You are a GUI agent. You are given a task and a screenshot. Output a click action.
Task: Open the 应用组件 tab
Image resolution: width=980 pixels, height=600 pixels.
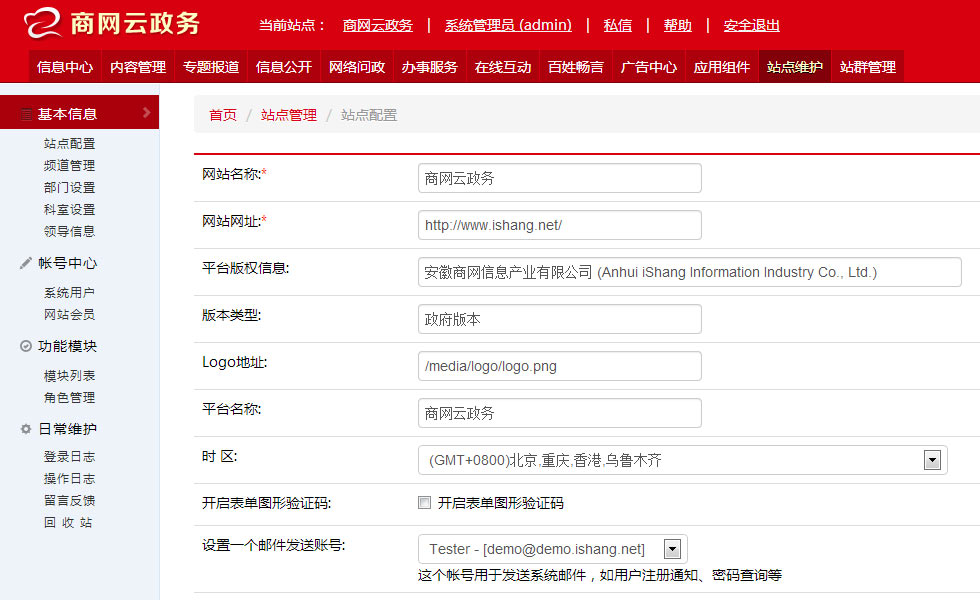(x=722, y=67)
